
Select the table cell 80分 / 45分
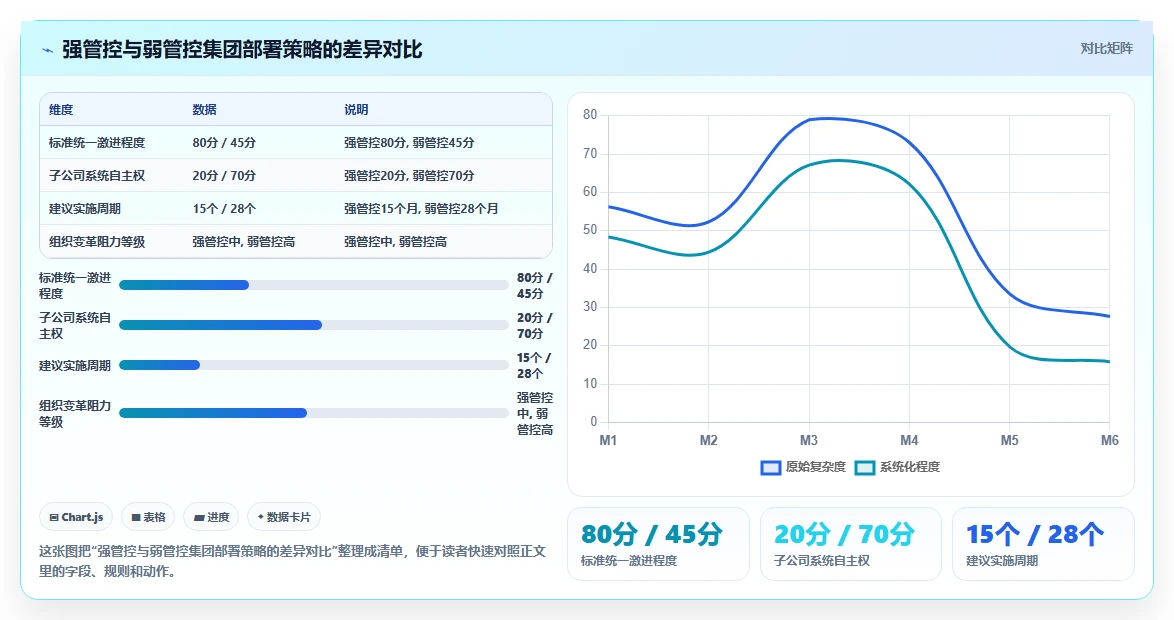[x=224, y=142]
